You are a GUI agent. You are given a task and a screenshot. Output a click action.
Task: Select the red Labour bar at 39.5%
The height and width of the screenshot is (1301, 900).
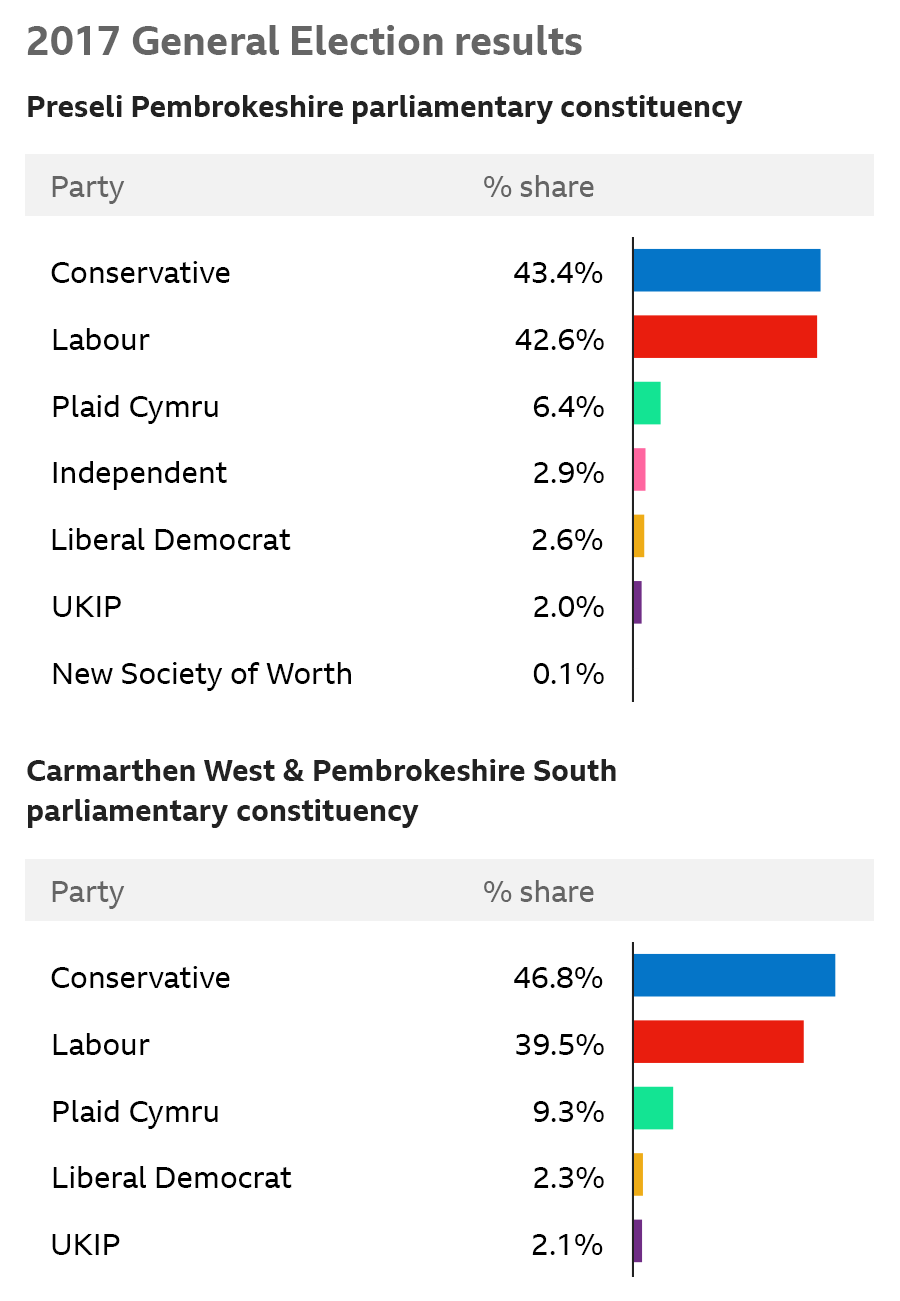(x=719, y=1042)
